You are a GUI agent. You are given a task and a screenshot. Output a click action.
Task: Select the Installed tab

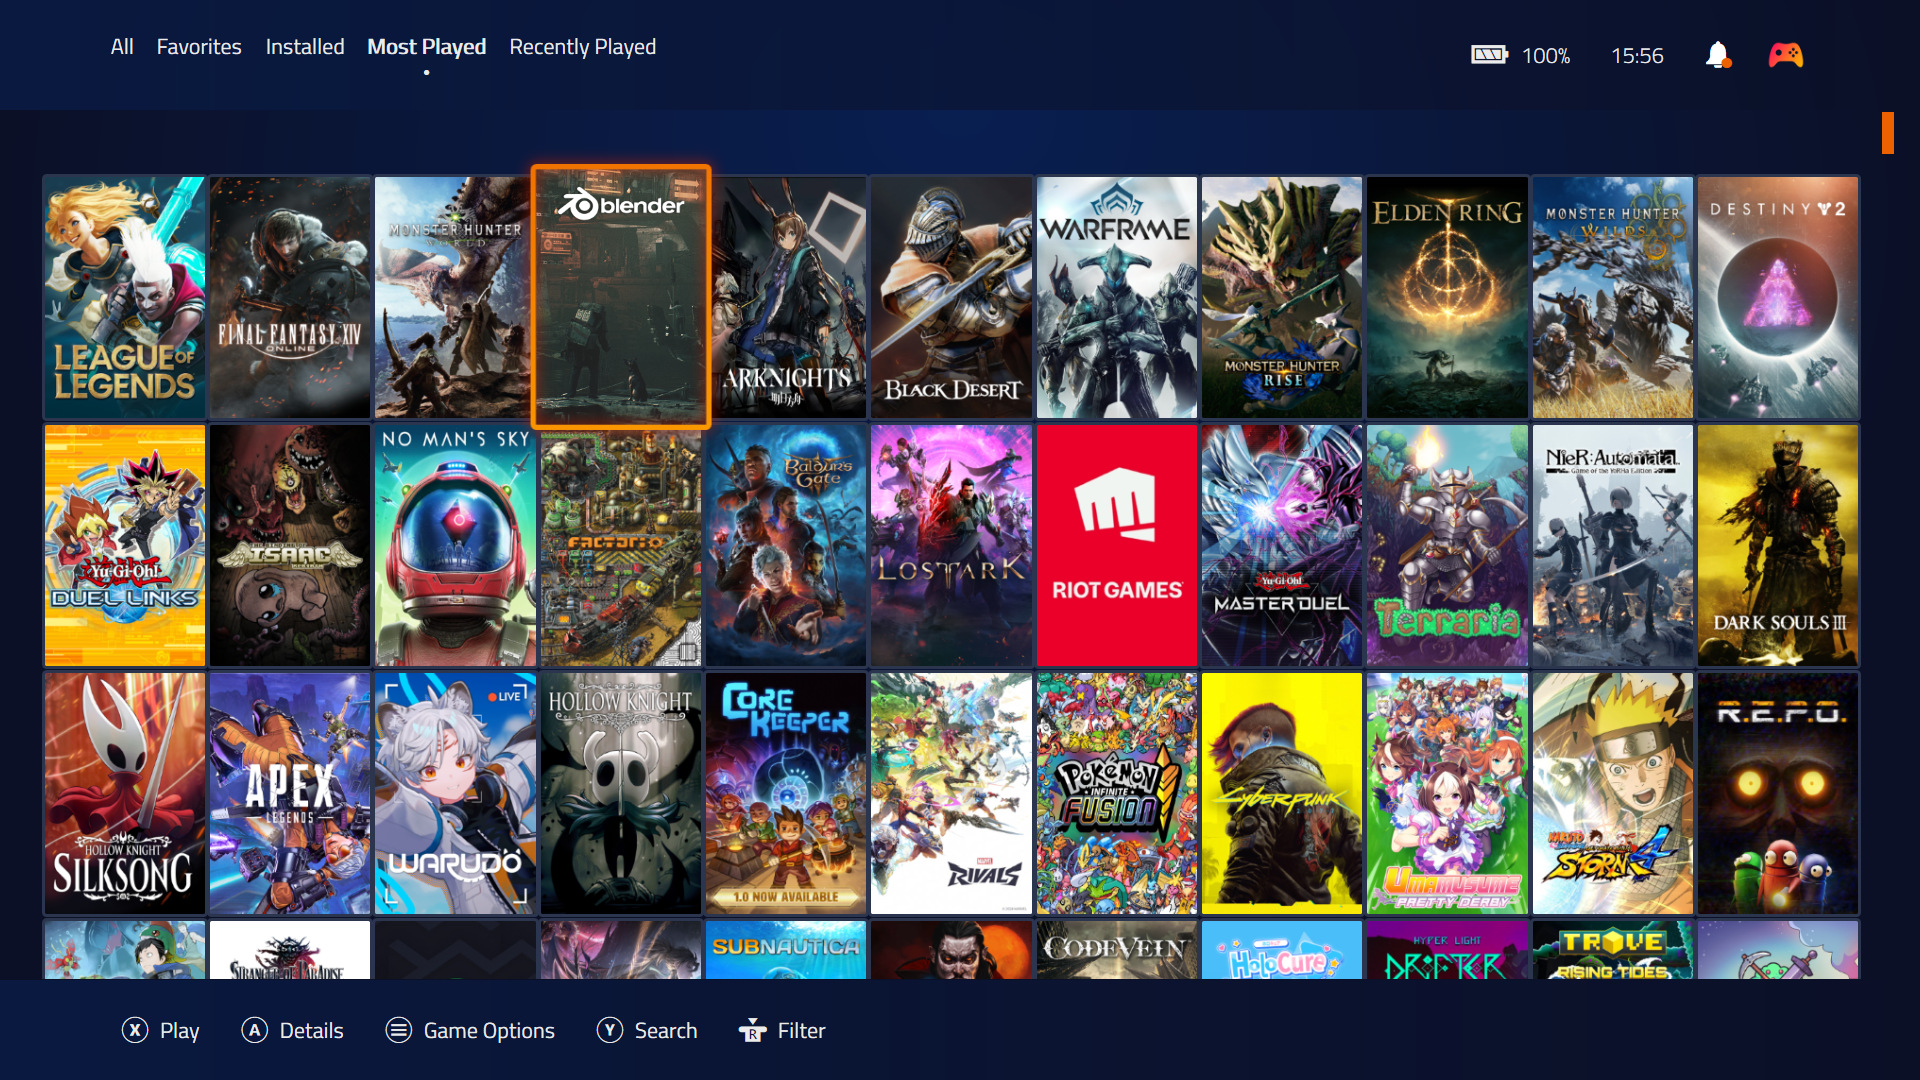(305, 47)
